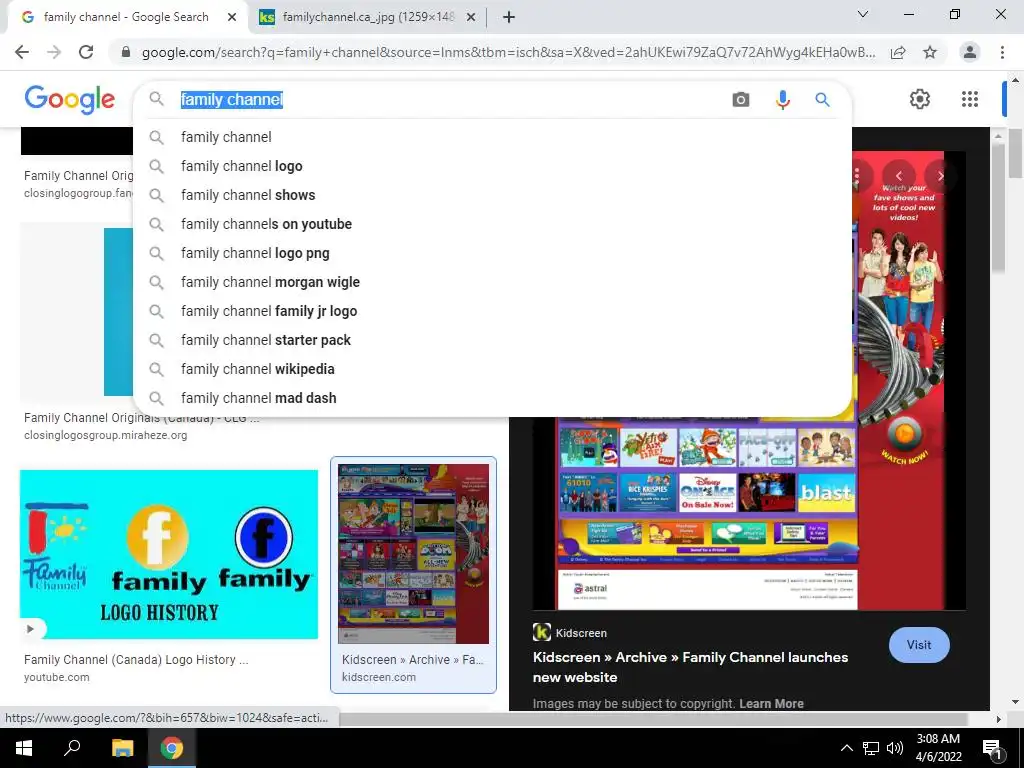This screenshot has width=1024, height=768.
Task: Click the Kidscreen source name in preview
Action: [x=581, y=633]
